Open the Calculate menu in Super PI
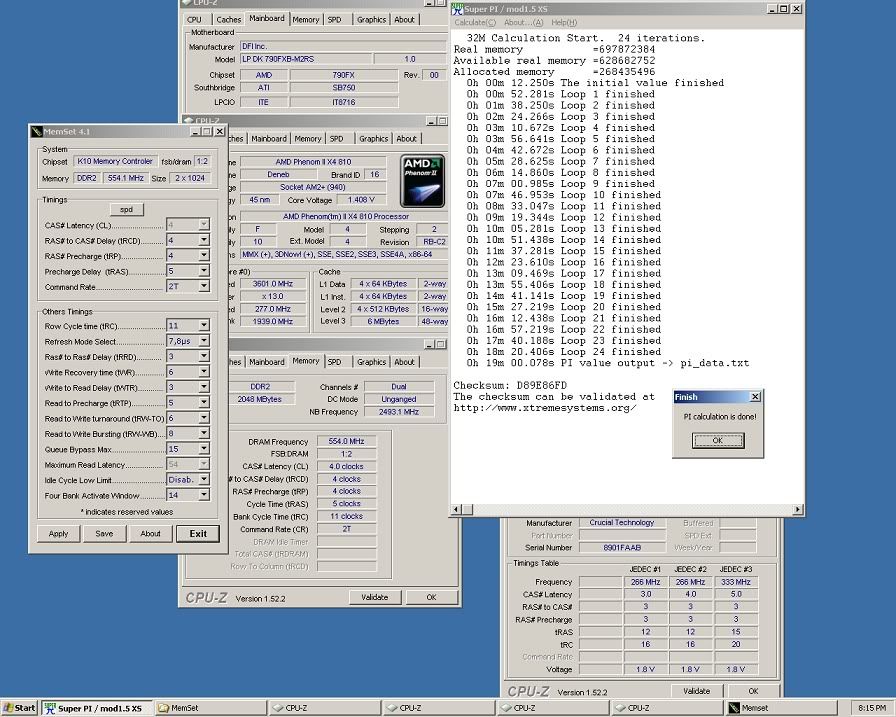This screenshot has width=896, height=717. 473,22
